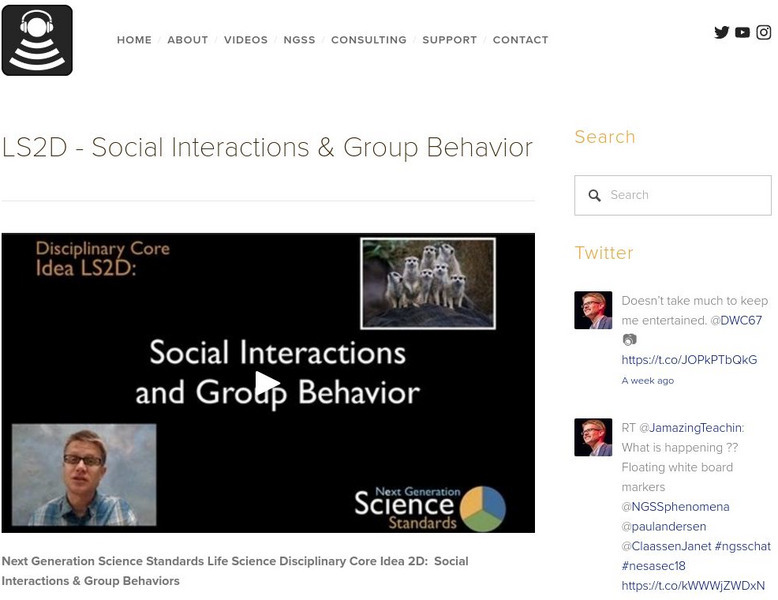Open the #ngsschat hashtag

click(x=743, y=546)
